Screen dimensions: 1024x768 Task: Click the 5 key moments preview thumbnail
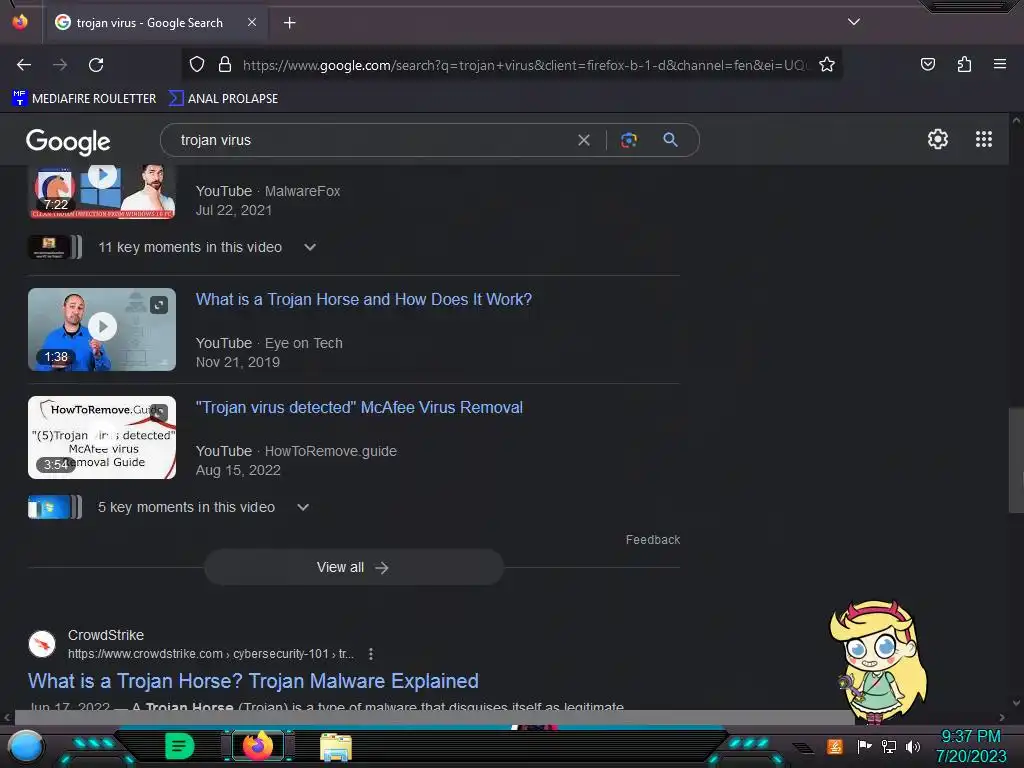coord(55,507)
